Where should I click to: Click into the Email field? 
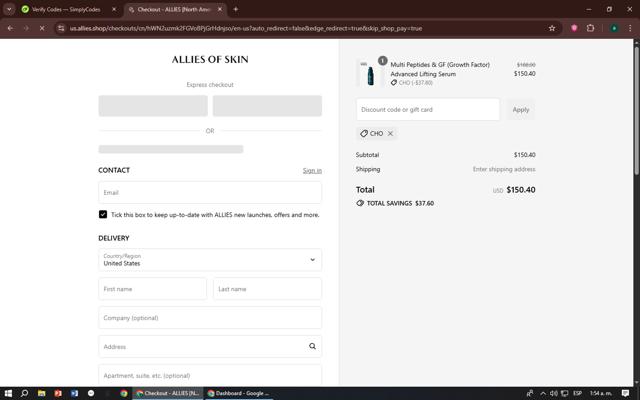pyautogui.click(x=210, y=192)
